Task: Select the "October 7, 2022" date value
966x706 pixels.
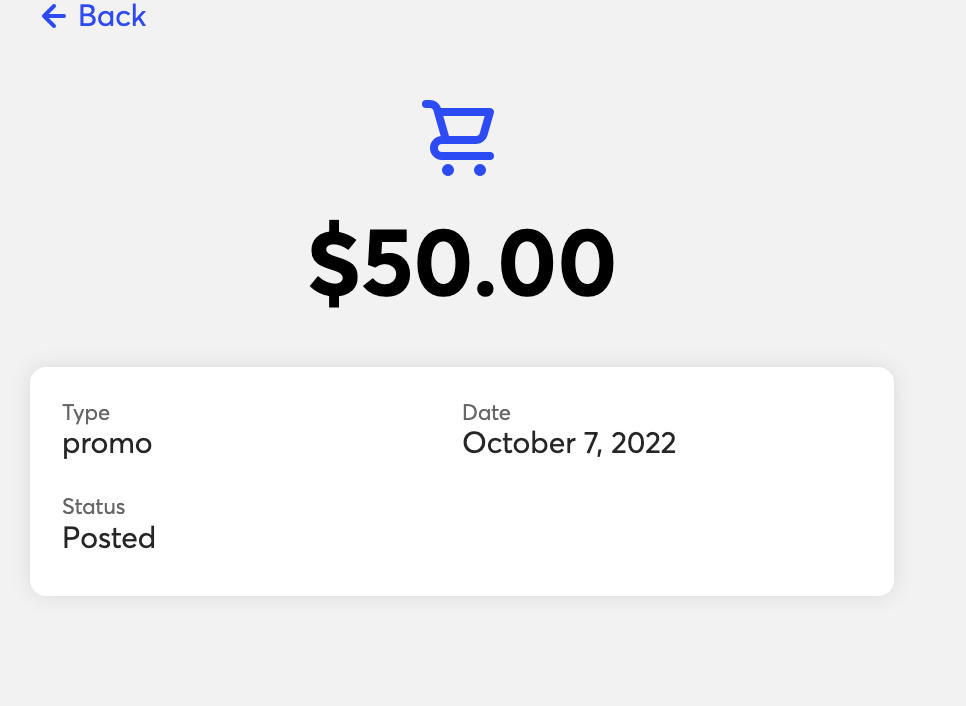Action: pos(569,443)
